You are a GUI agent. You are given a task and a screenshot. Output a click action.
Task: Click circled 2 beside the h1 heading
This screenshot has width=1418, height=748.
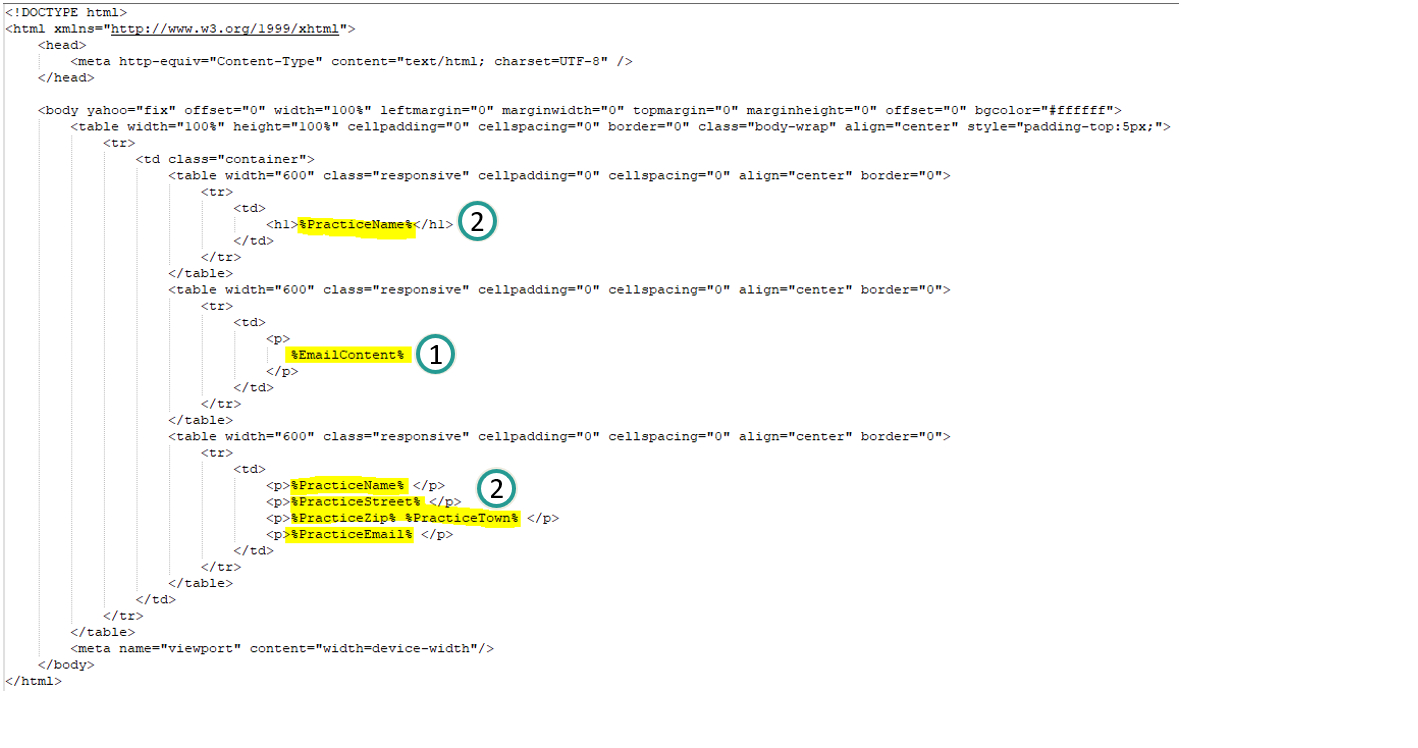click(477, 223)
